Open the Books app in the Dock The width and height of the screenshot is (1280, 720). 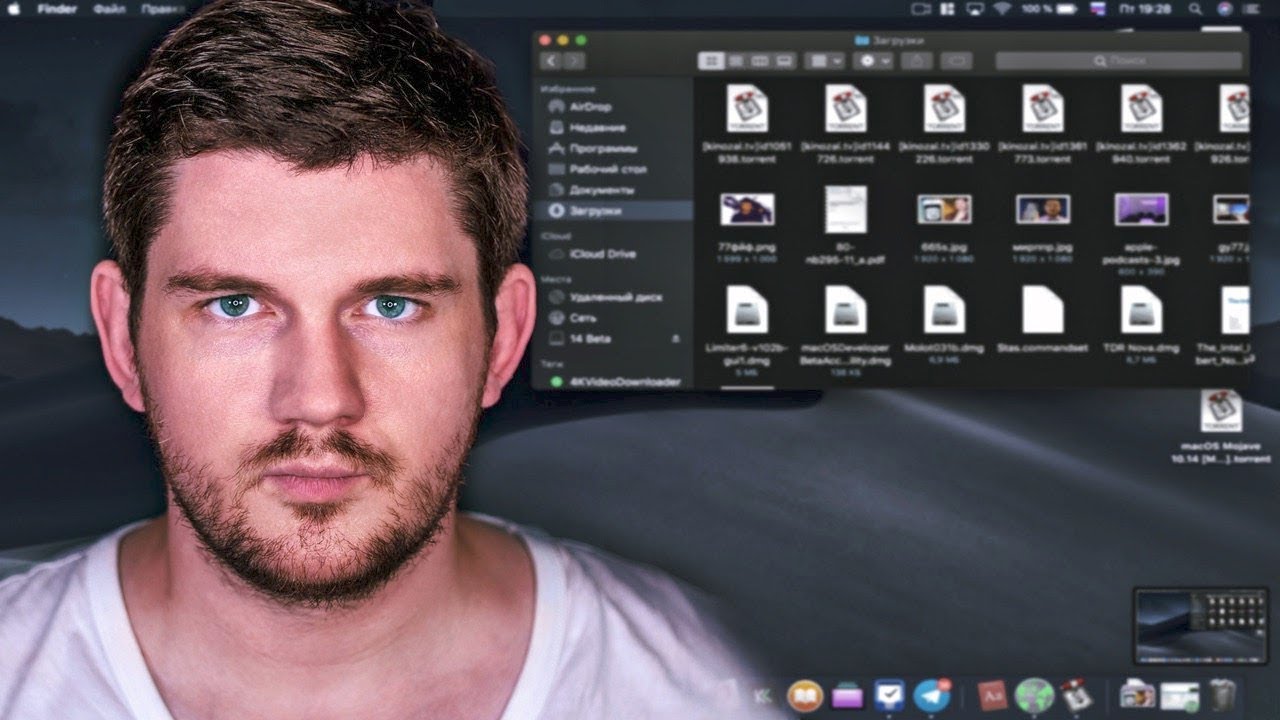pyautogui.click(x=804, y=694)
